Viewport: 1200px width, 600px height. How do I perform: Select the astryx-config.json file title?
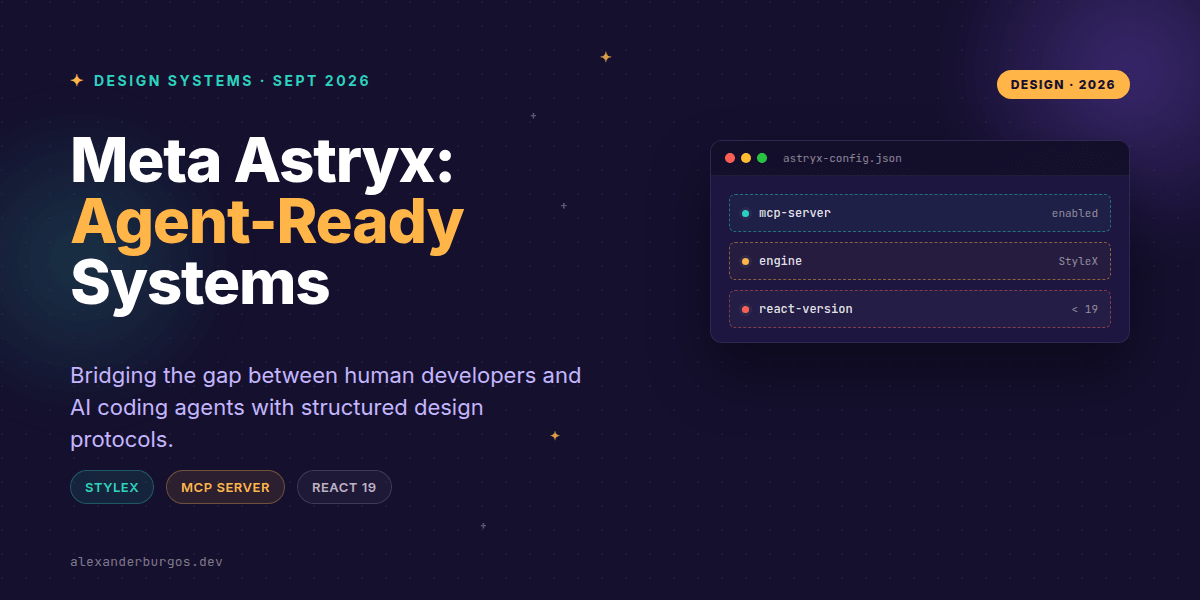(x=842, y=158)
